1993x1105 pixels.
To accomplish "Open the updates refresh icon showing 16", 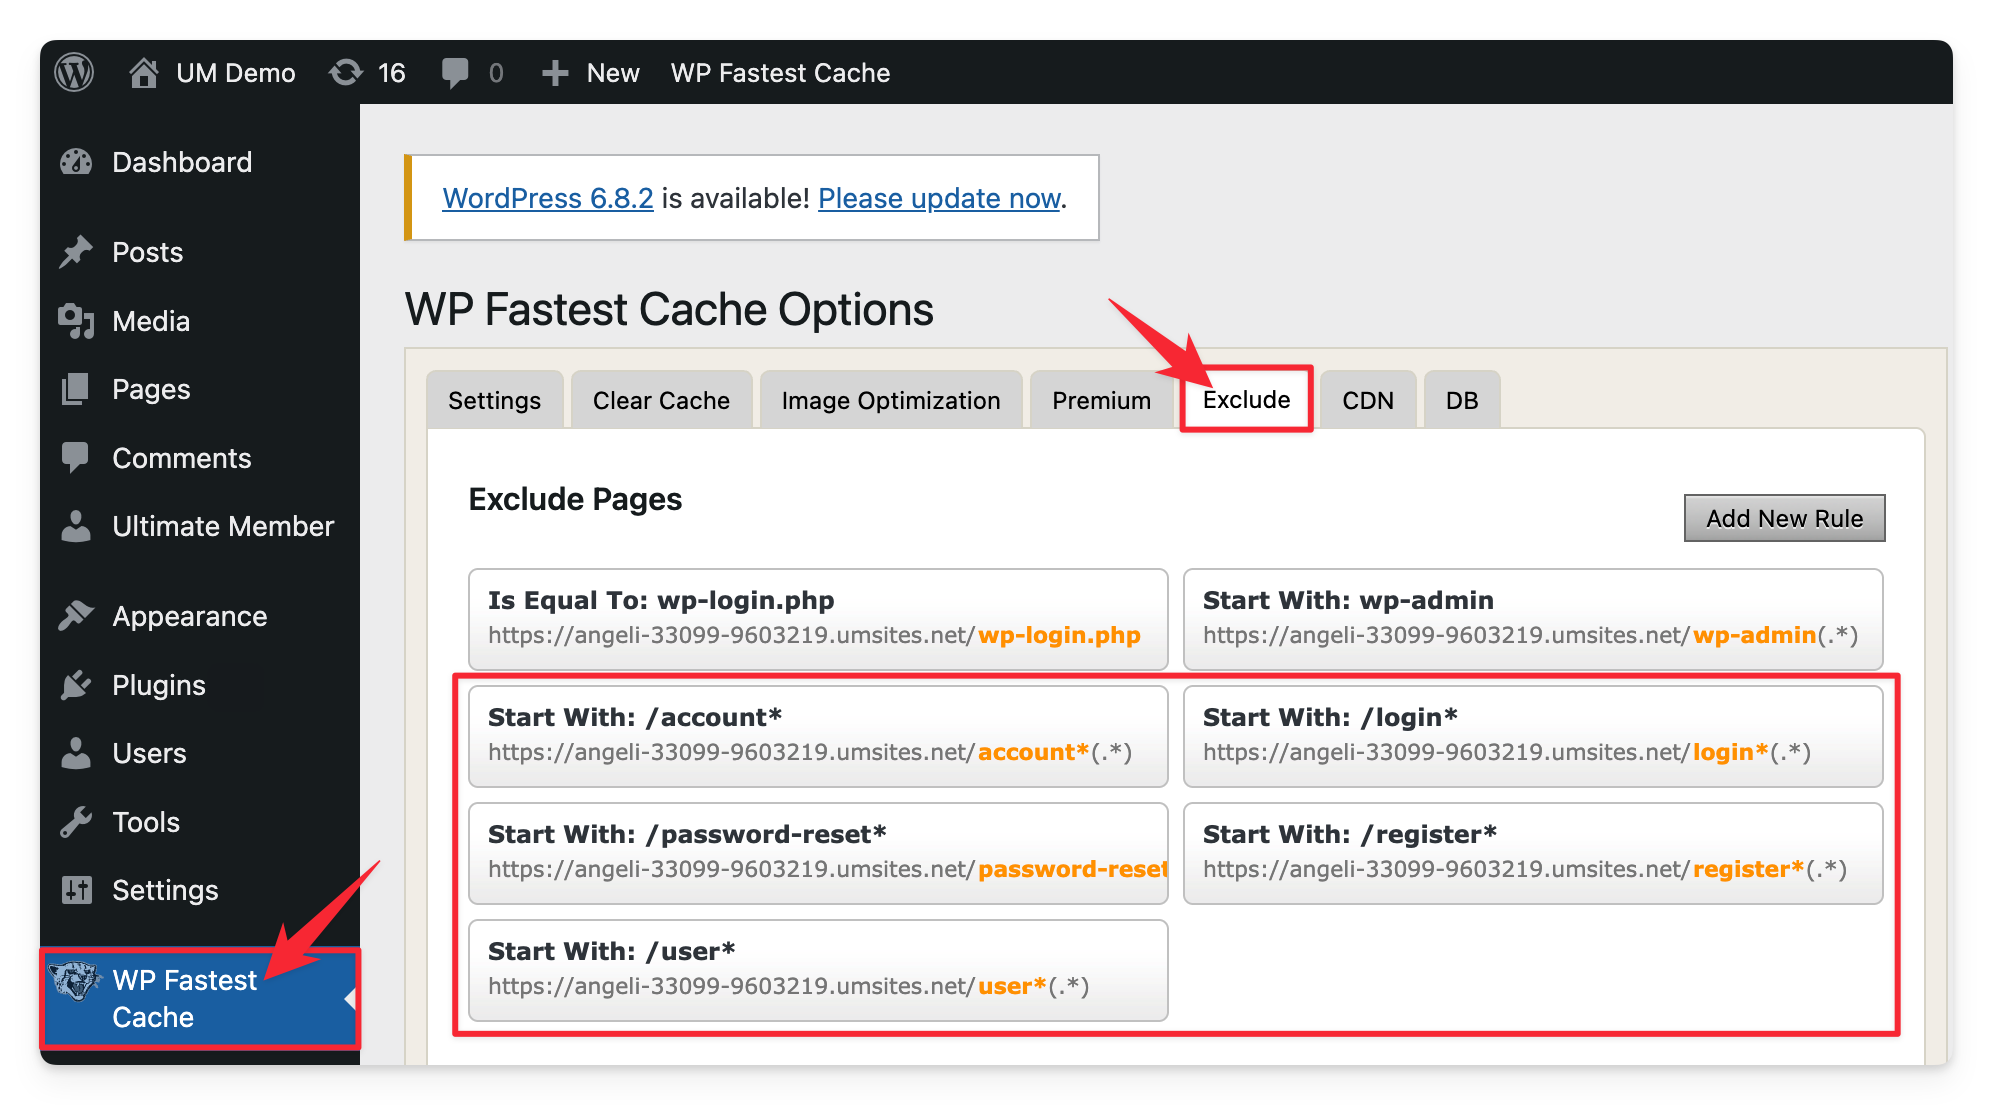I will pyautogui.click(x=346, y=72).
